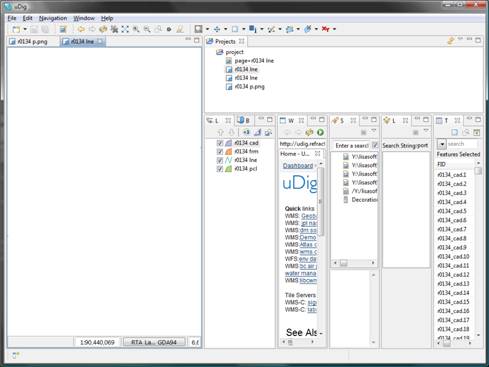Click the Demo WMS quick link
Screen dimensions: 489x367
307,238
